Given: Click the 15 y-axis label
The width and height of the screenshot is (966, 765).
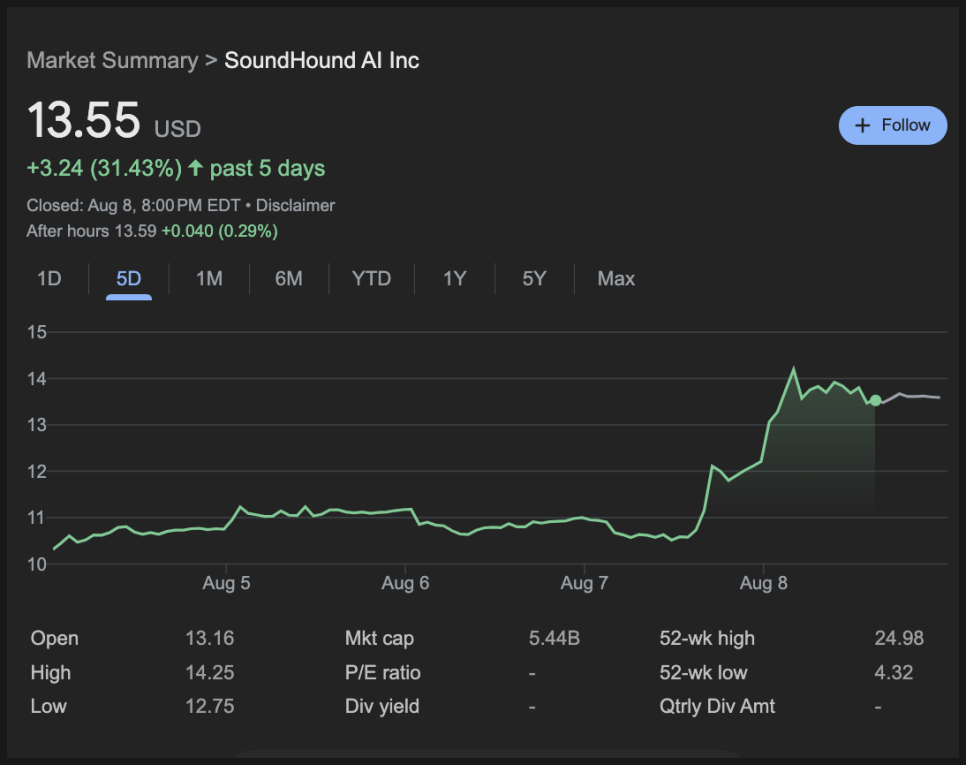Looking at the screenshot, I should click(x=37, y=332).
